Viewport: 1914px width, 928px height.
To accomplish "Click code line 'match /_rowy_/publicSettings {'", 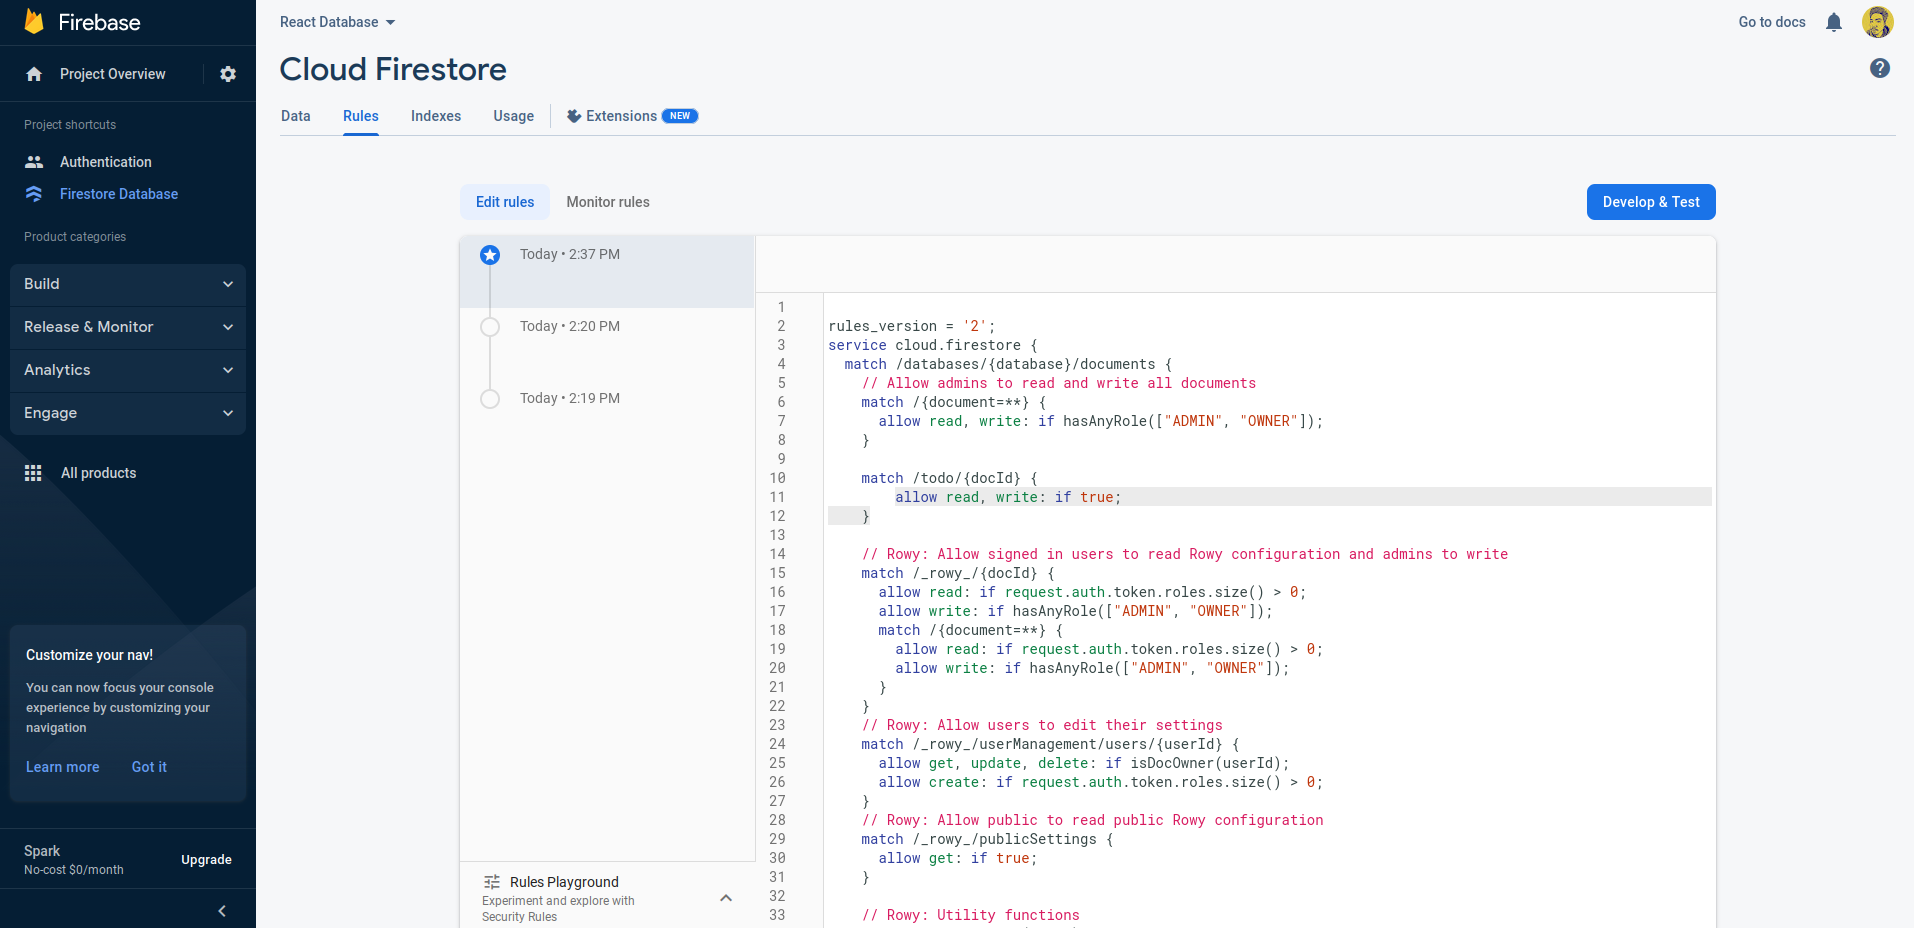I will click(987, 839).
